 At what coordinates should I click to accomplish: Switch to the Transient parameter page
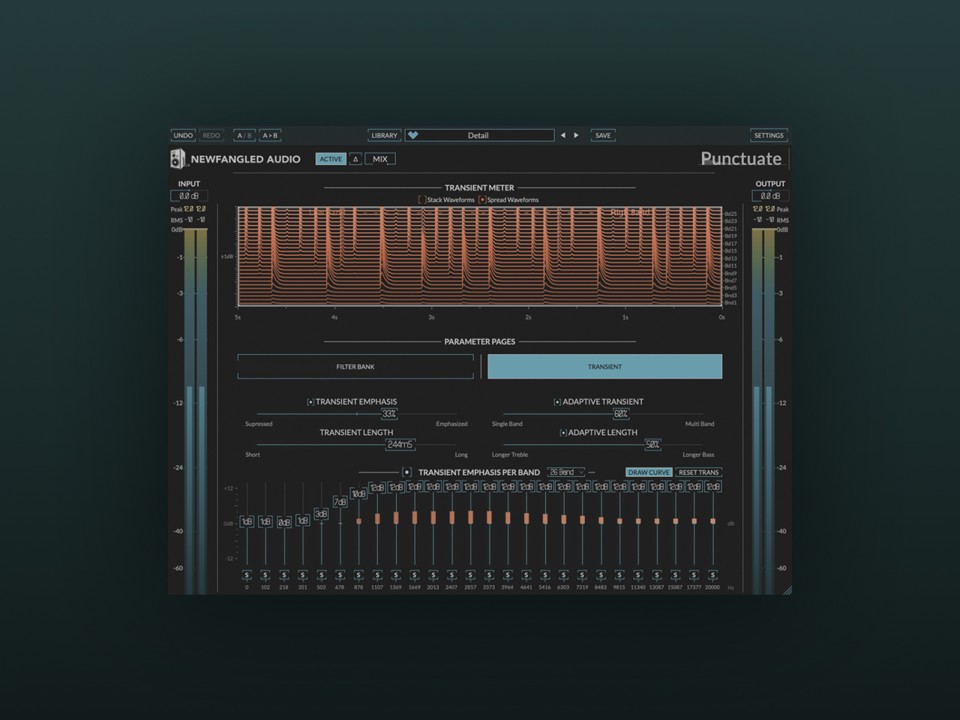click(x=604, y=367)
